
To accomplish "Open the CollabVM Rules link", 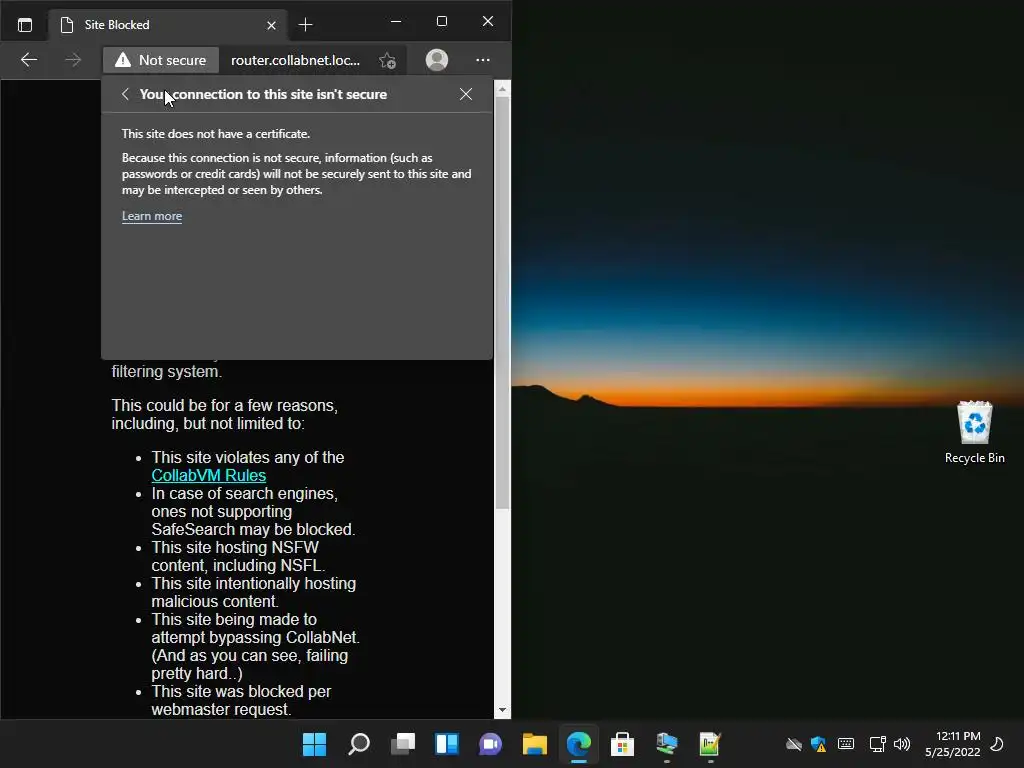I will (208, 475).
